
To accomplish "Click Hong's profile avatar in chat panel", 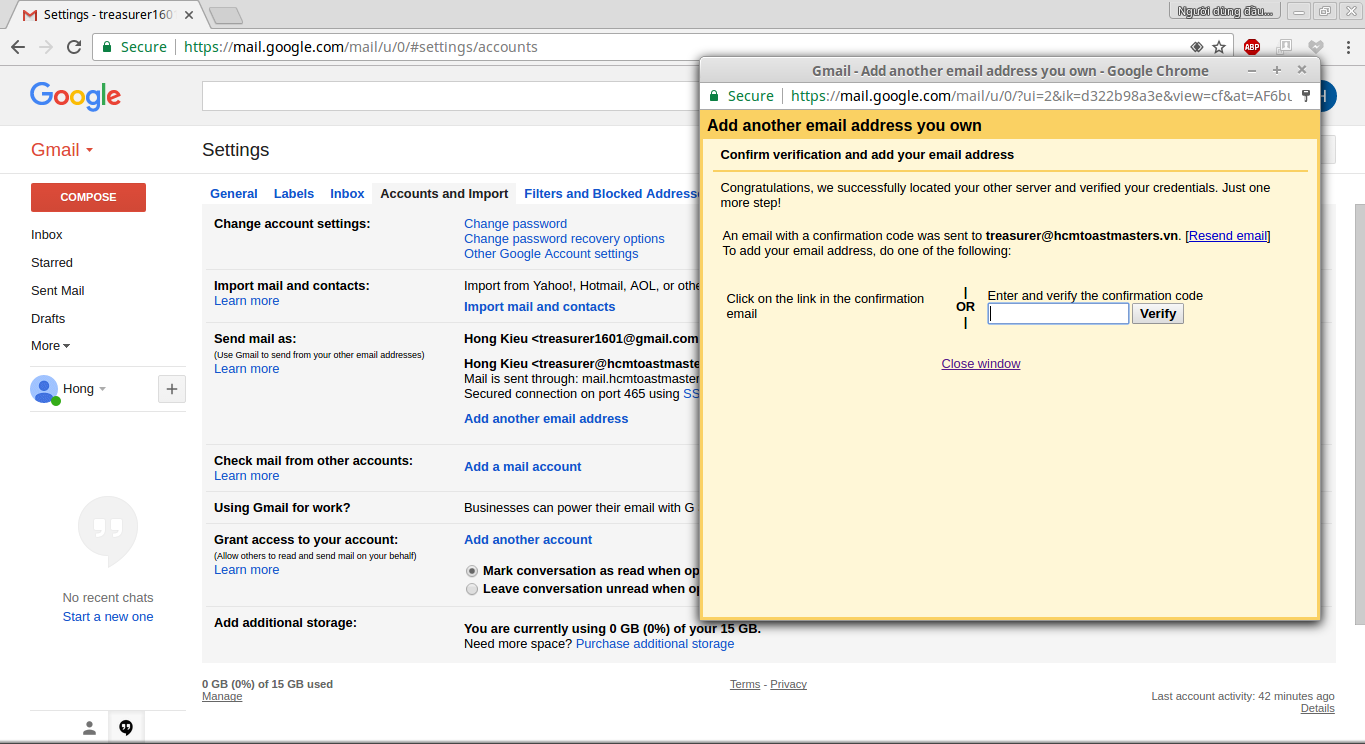I will point(44,389).
